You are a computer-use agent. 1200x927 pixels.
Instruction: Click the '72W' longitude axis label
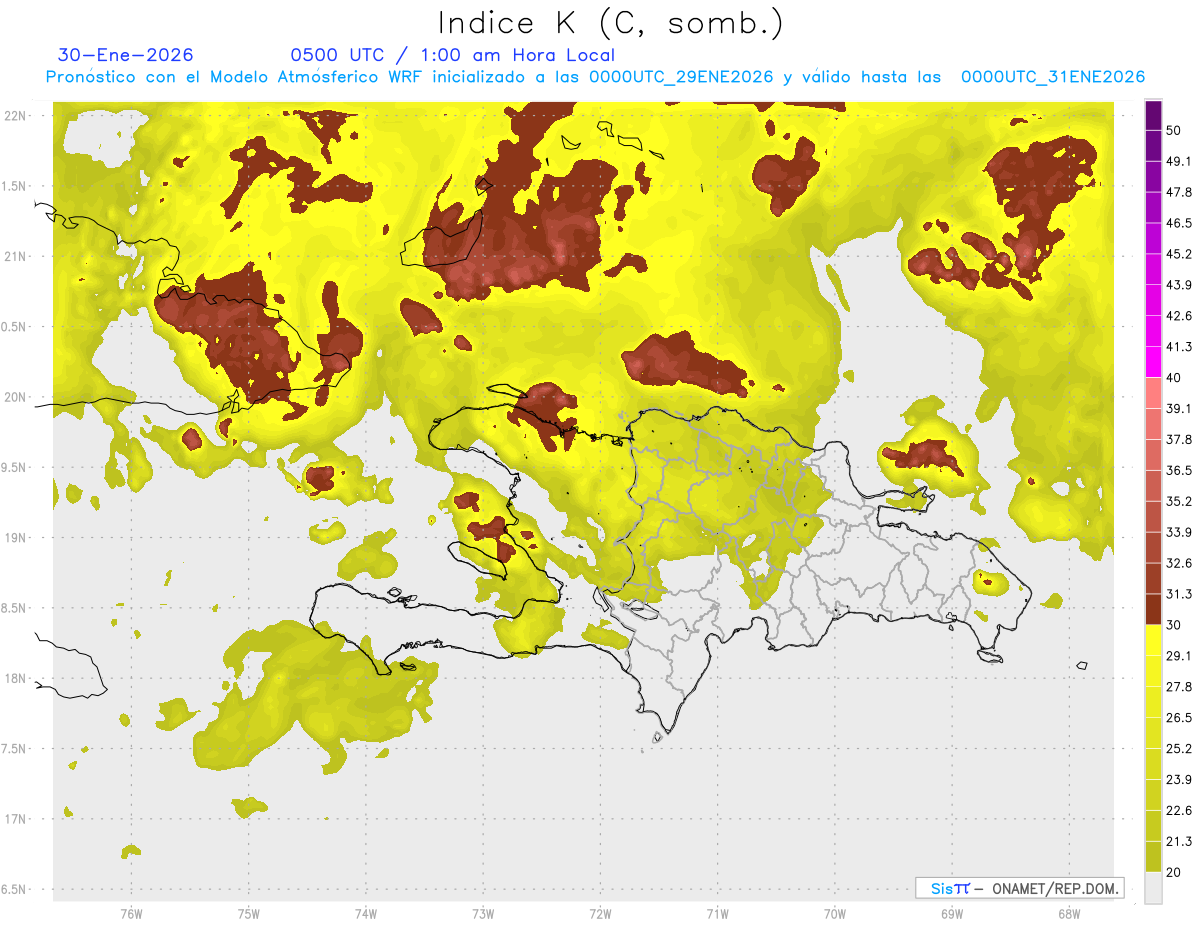601,914
